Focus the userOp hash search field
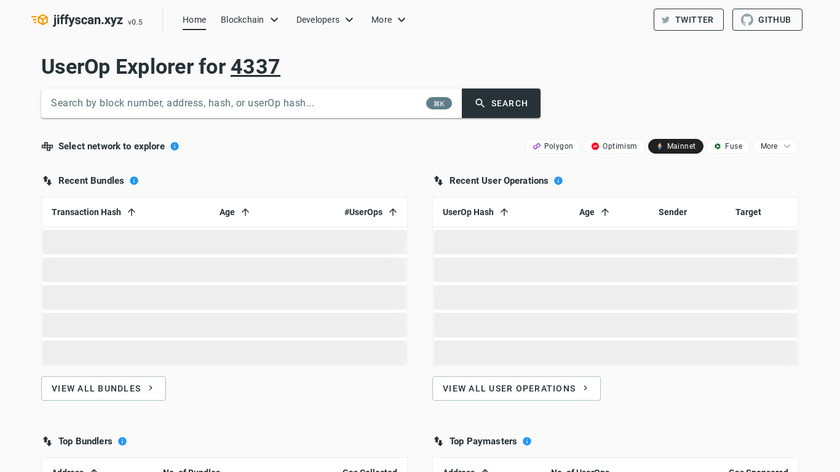840x472 pixels. tap(235, 103)
